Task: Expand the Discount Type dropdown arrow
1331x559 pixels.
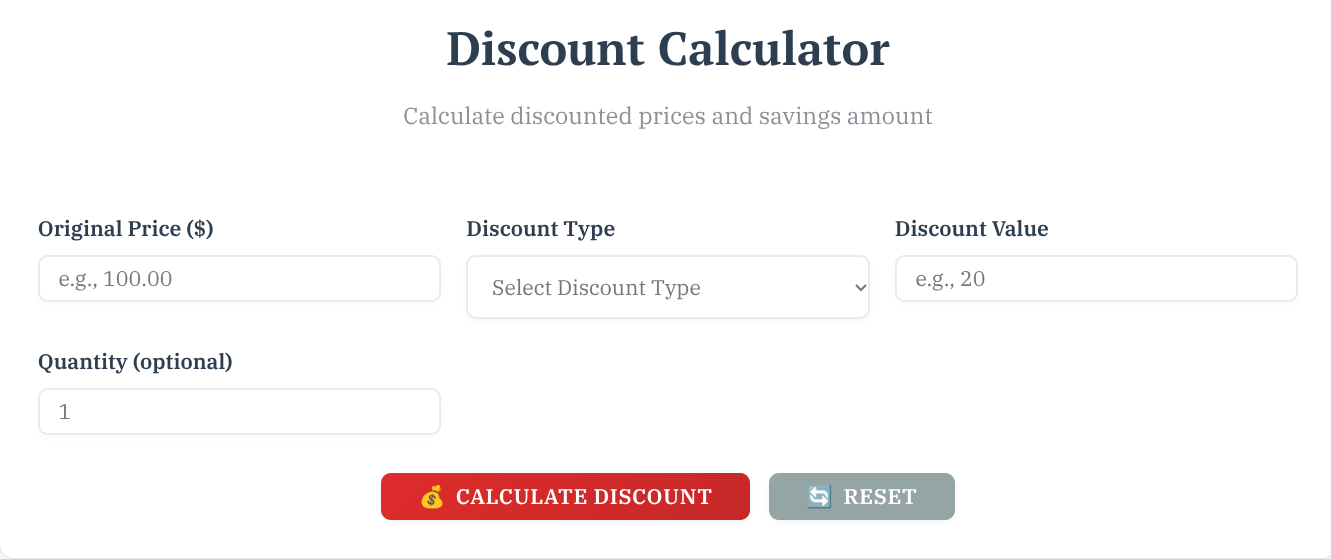Action: click(859, 288)
